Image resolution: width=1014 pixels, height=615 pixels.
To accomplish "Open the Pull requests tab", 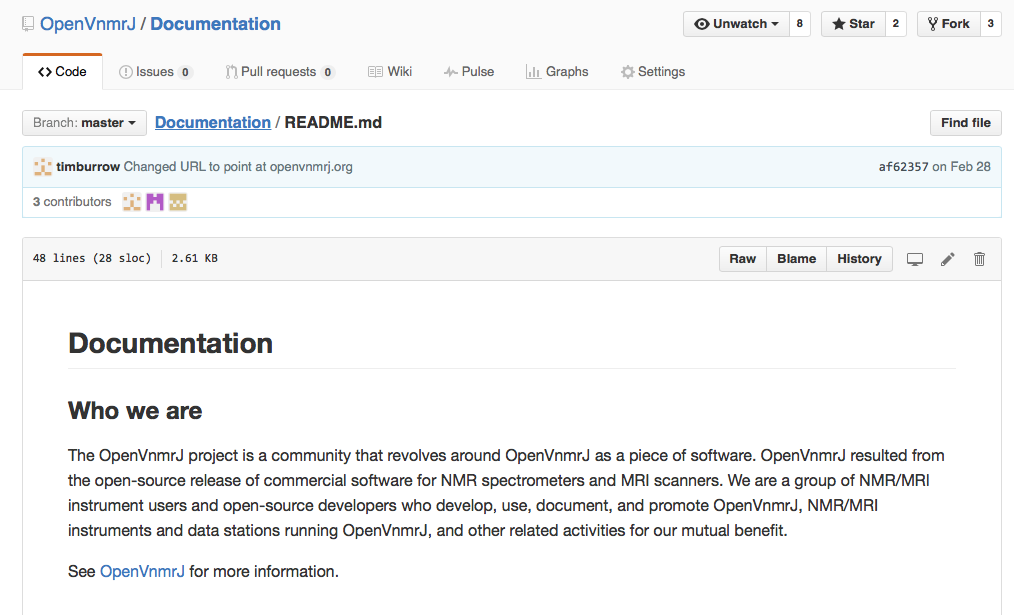I will tap(279, 72).
